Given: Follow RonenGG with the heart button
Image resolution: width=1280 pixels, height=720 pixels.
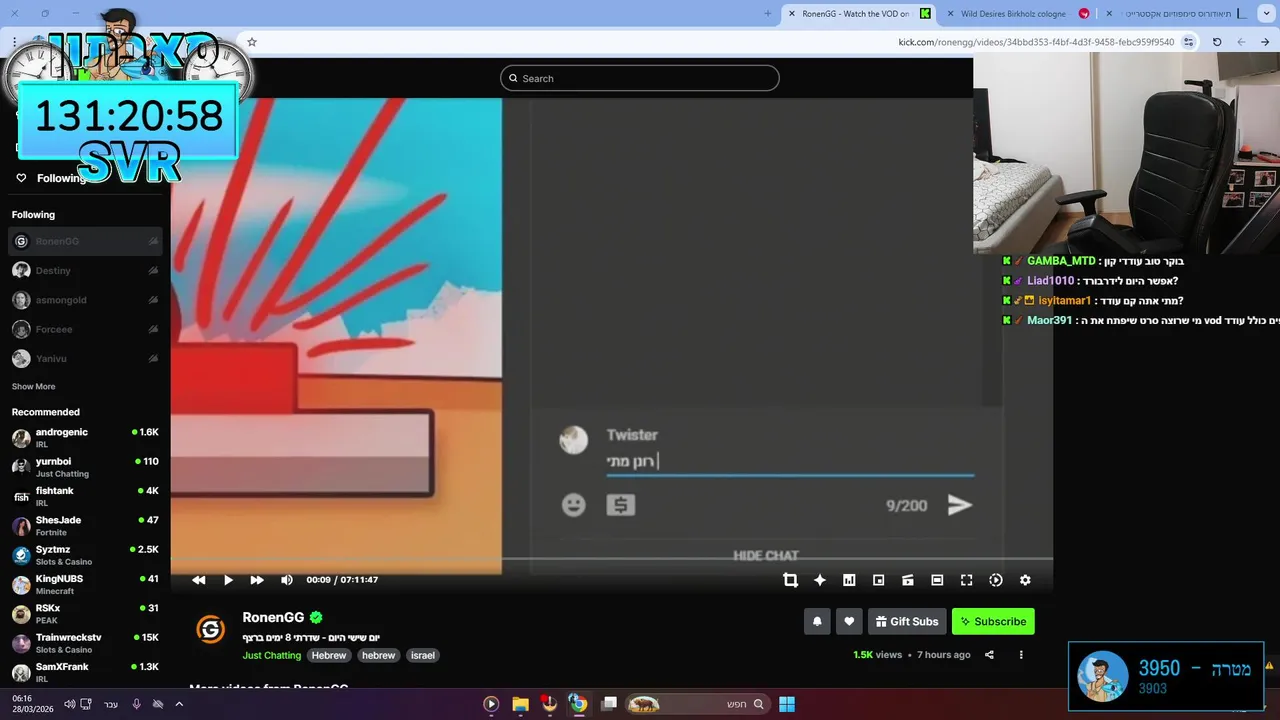Looking at the screenshot, I should tap(849, 621).
